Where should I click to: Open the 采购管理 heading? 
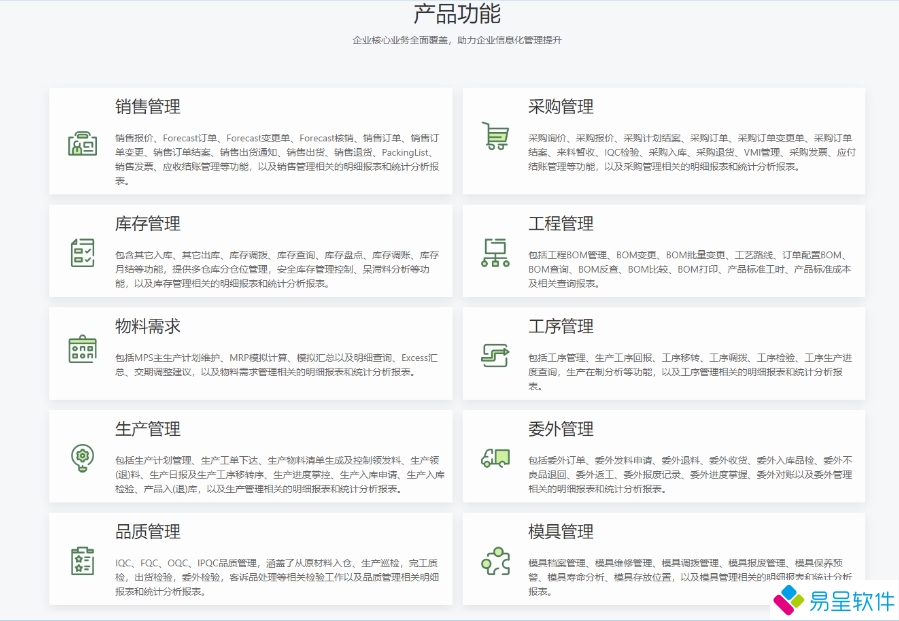[561, 107]
